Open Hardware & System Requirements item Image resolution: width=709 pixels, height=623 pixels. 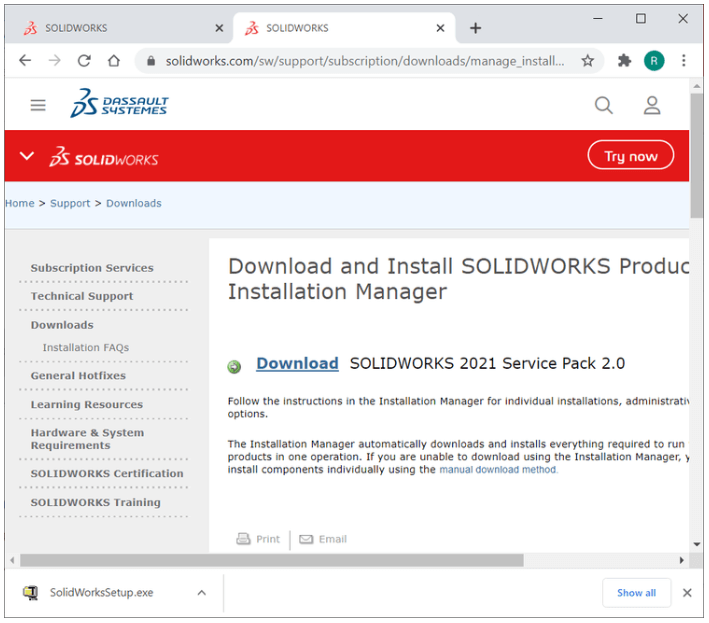[x=87, y=439]
